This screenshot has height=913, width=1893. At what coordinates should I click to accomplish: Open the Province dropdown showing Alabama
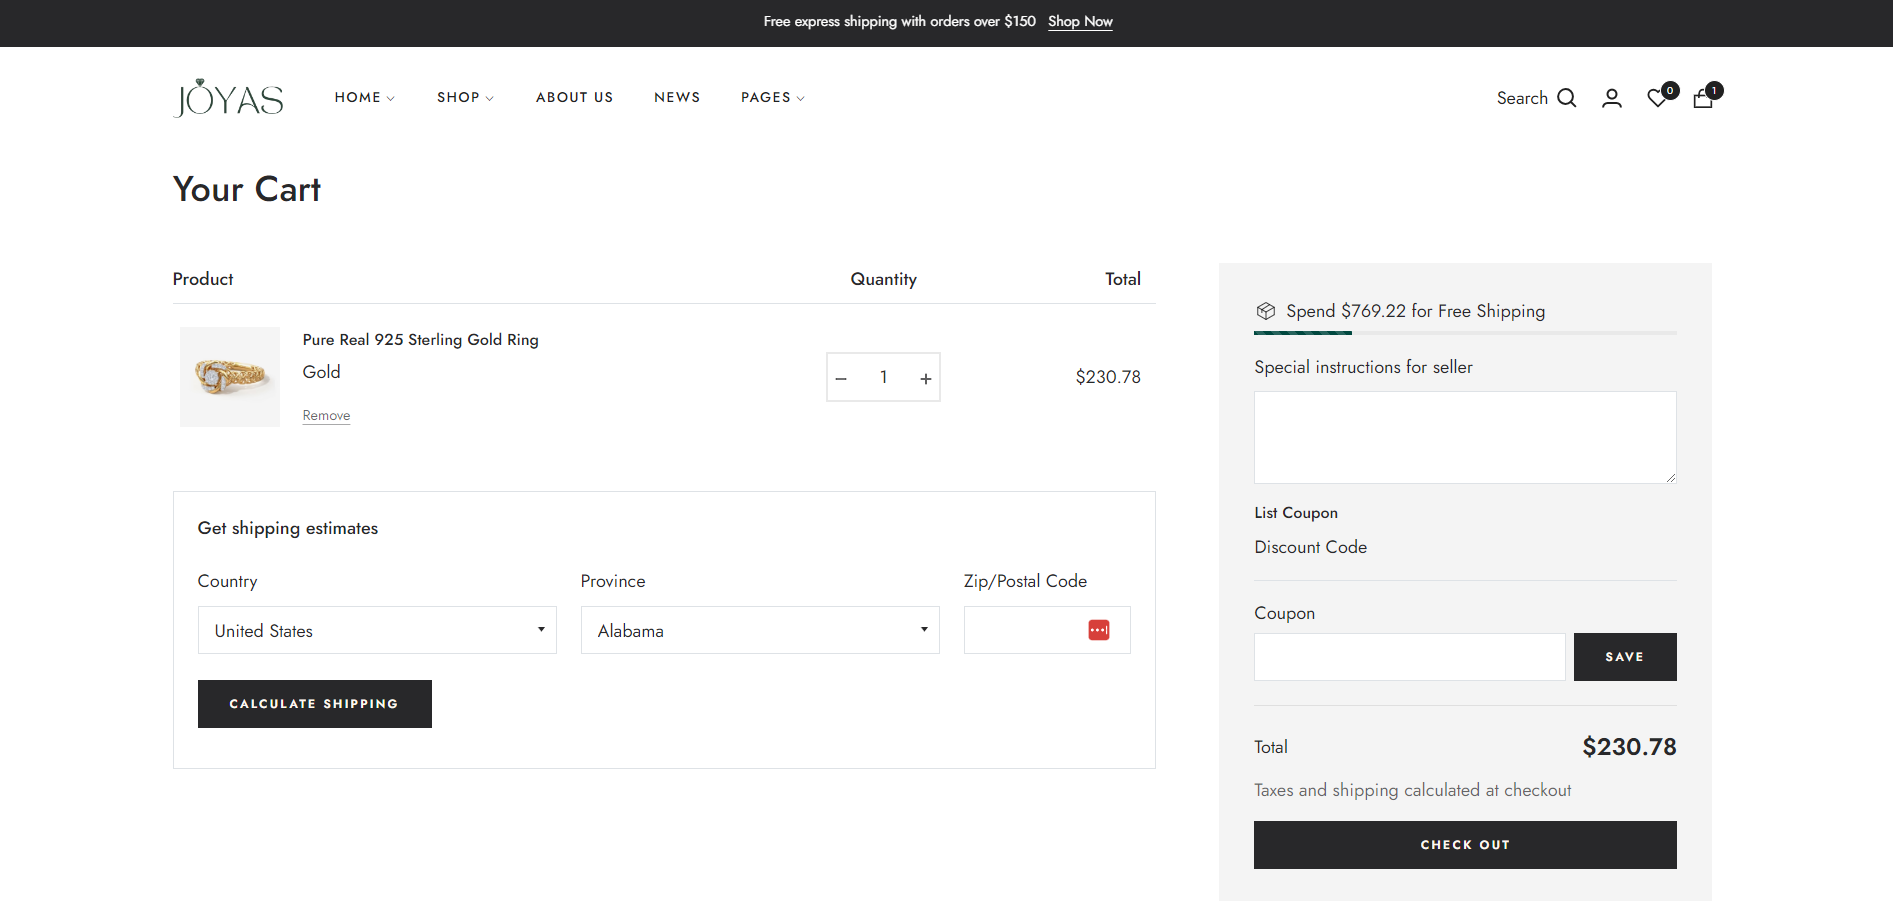coord(760,630)
